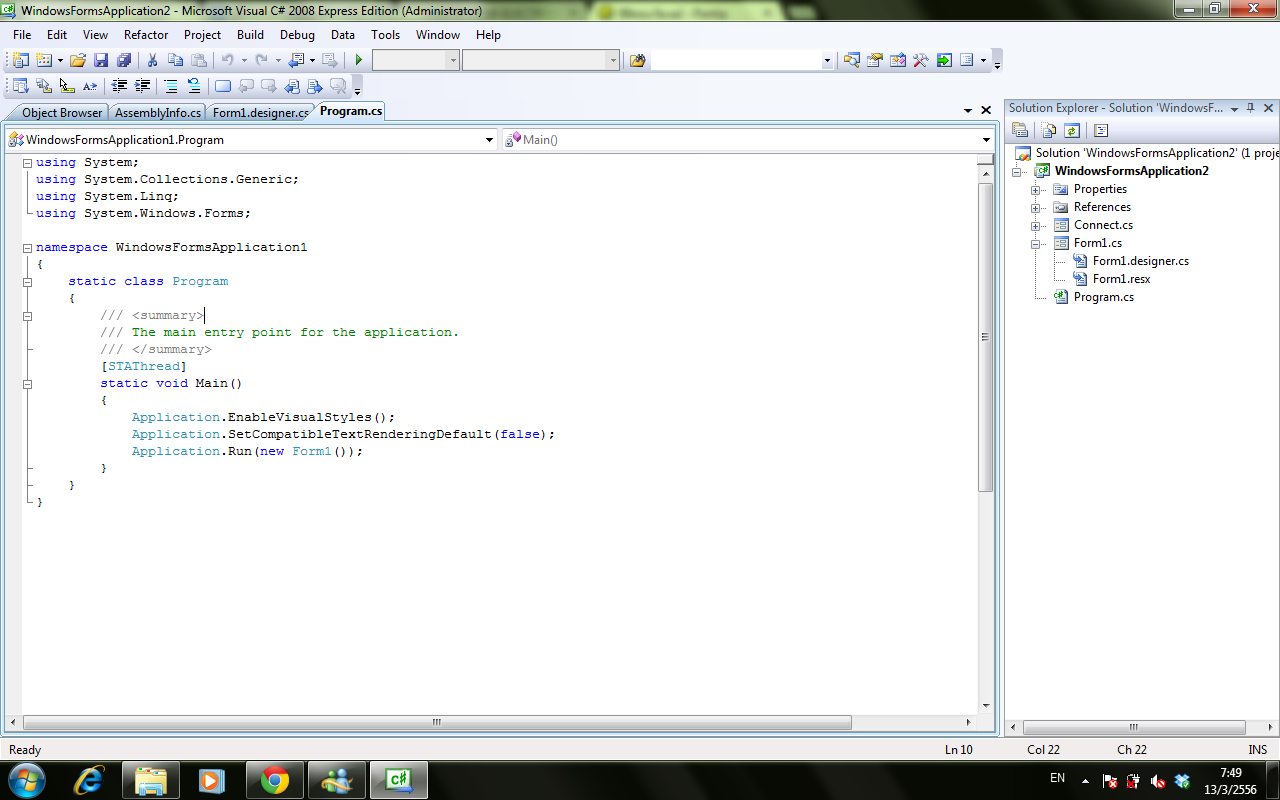Click the Cut scissors icon
This screenshot has width=1280, height=800.
tap(153, 61)
